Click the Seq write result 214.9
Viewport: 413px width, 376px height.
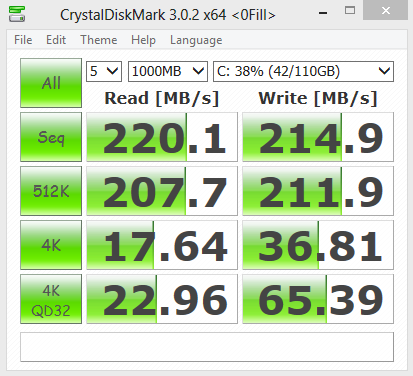click(x=318, y=137)
